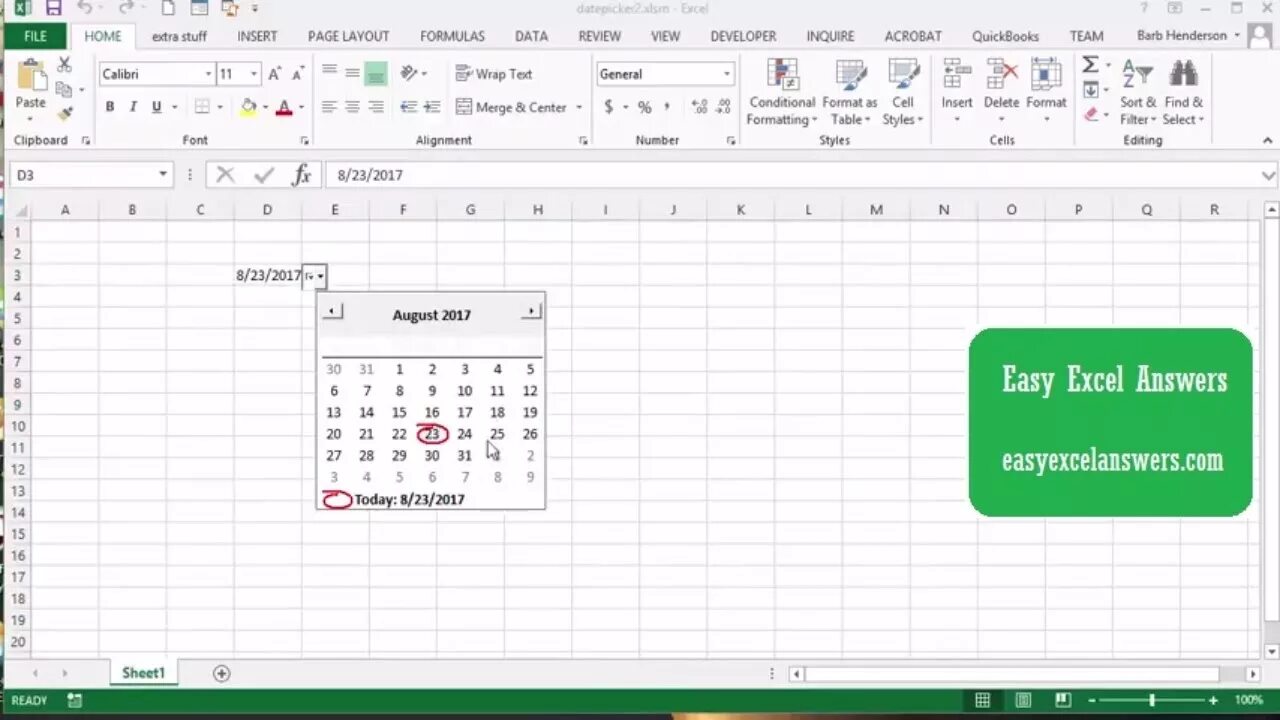The image size is (1280, 720).
Task: Toggle Bold formatting
Action: pyautogui.click(x=109, y=107)
